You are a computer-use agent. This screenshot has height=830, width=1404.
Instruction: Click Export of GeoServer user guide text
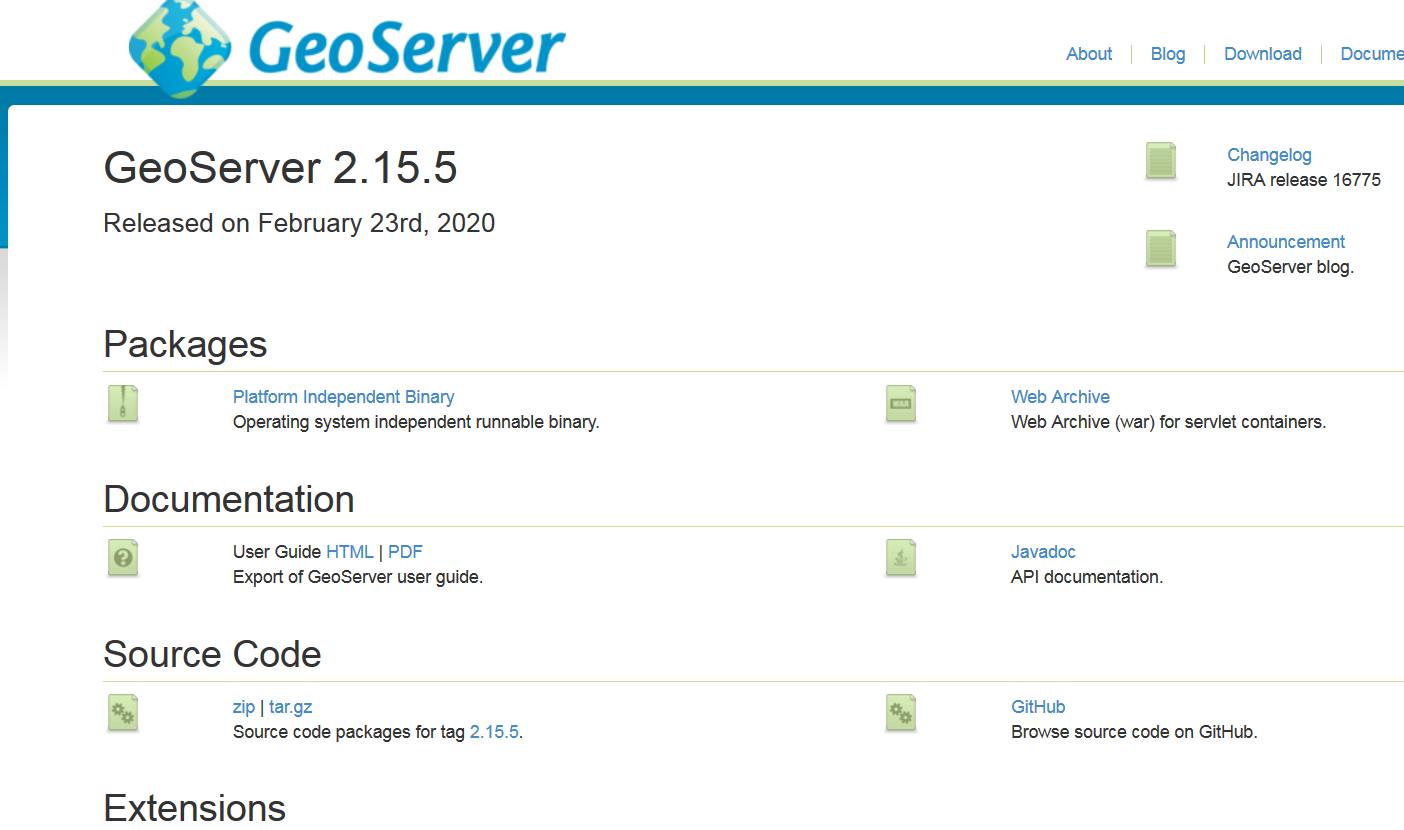(358, 577)
